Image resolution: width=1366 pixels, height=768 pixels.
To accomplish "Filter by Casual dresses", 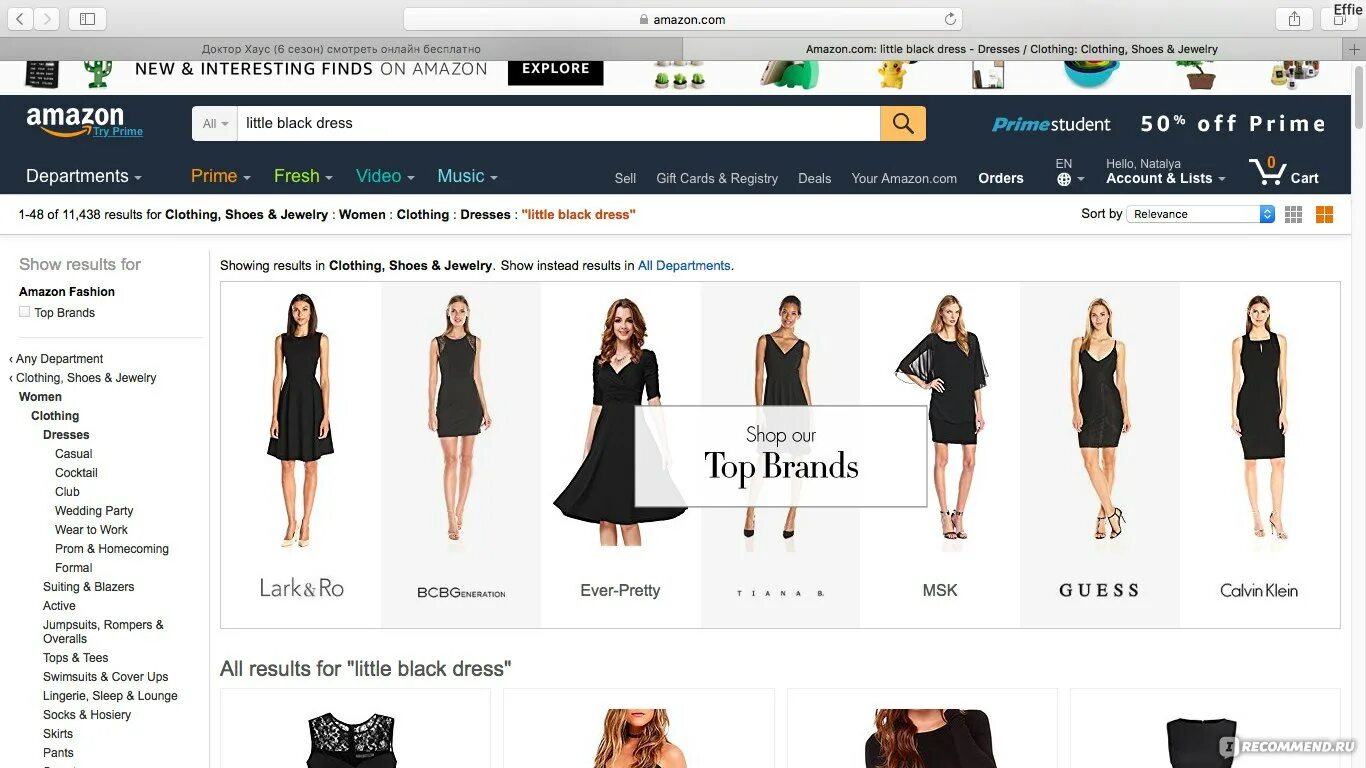I will tap(74, 454).
